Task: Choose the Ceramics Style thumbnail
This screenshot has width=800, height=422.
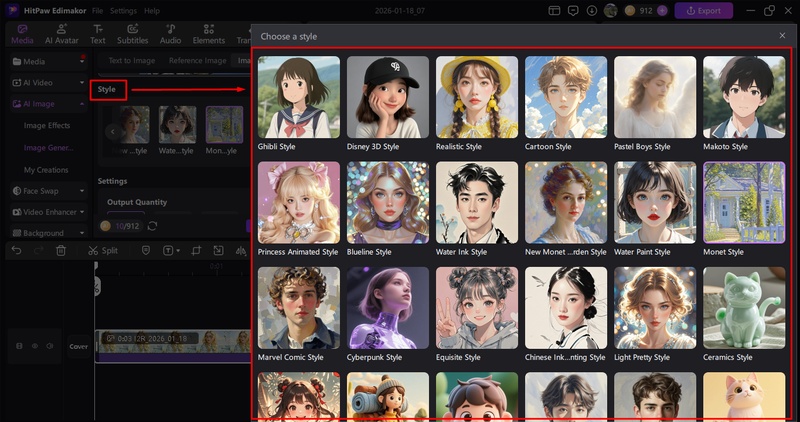Action: [744, 308]
